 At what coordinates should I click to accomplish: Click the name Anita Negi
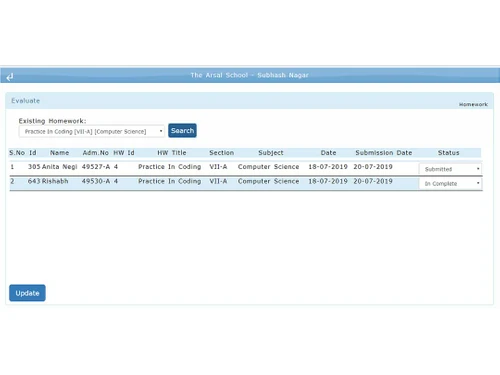(x=60, y=167)
